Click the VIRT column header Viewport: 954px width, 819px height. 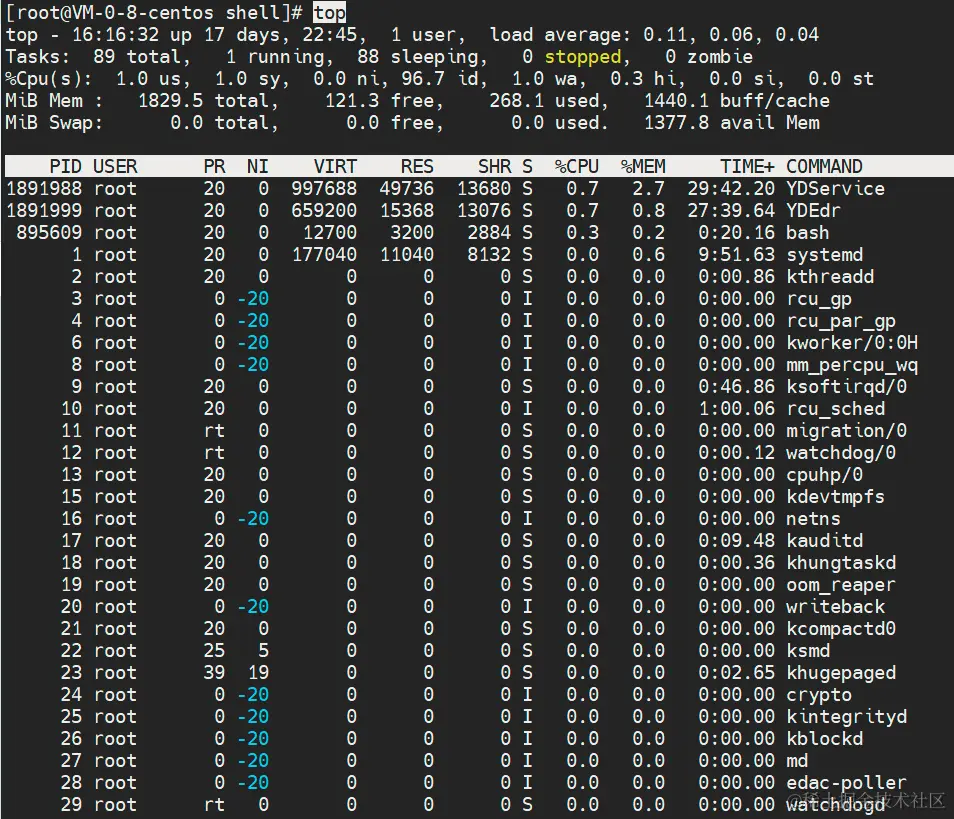pyautogui.click(x=335, y=166)
